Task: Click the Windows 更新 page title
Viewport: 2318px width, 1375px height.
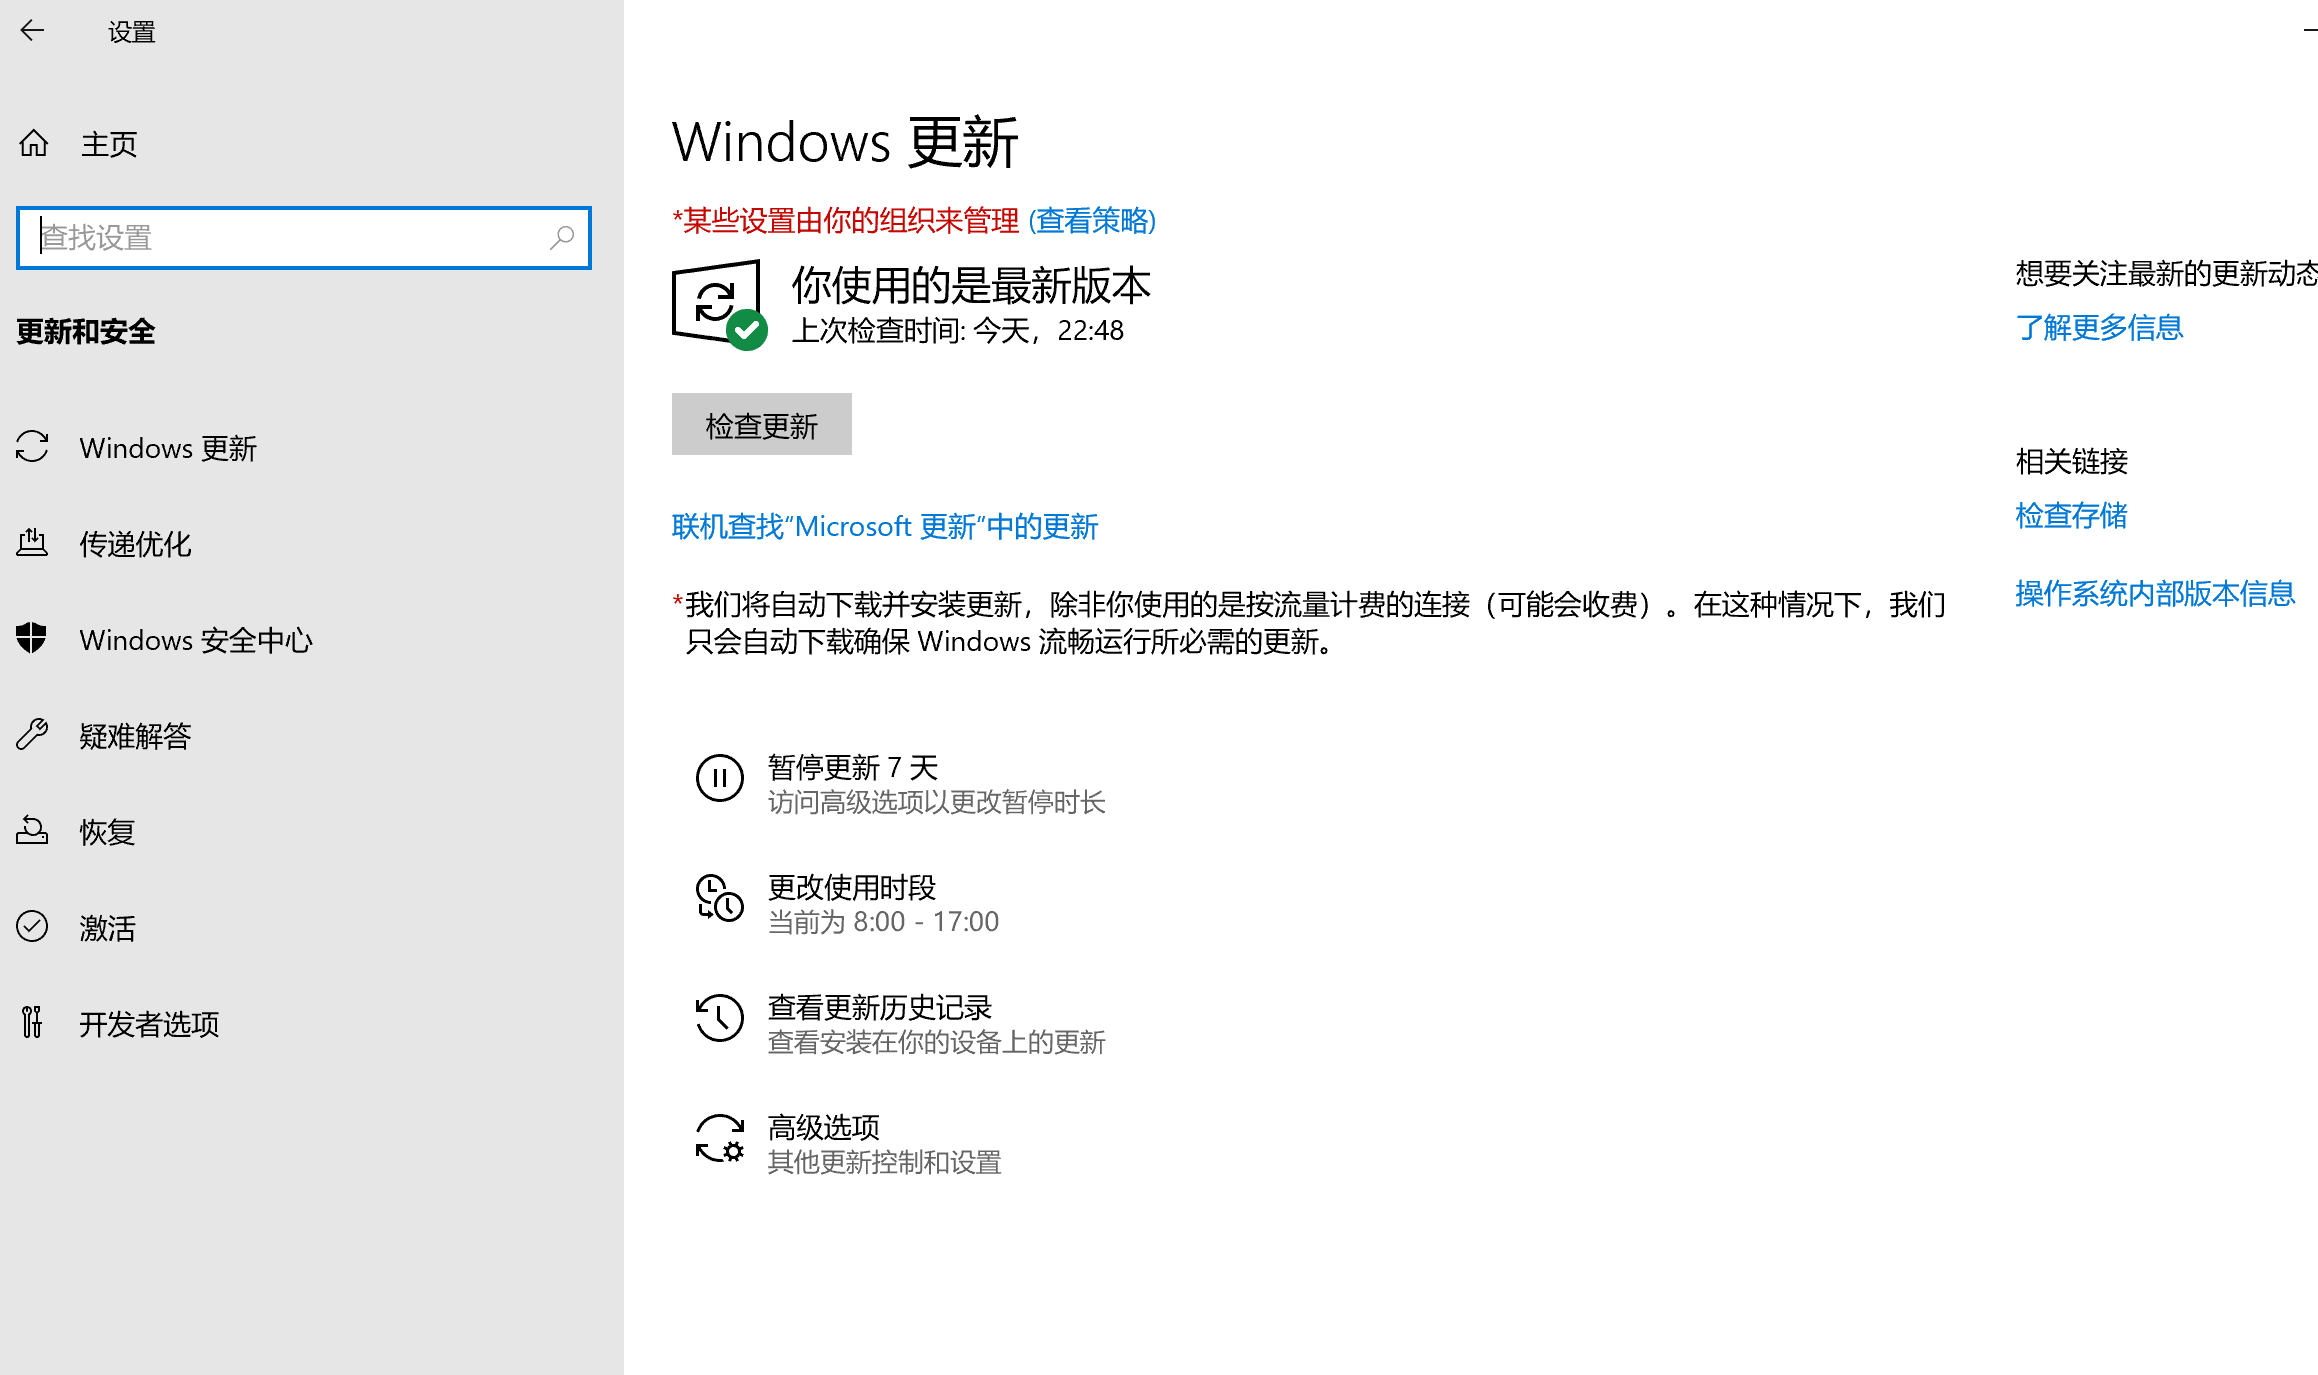Action: coord(845,142)
